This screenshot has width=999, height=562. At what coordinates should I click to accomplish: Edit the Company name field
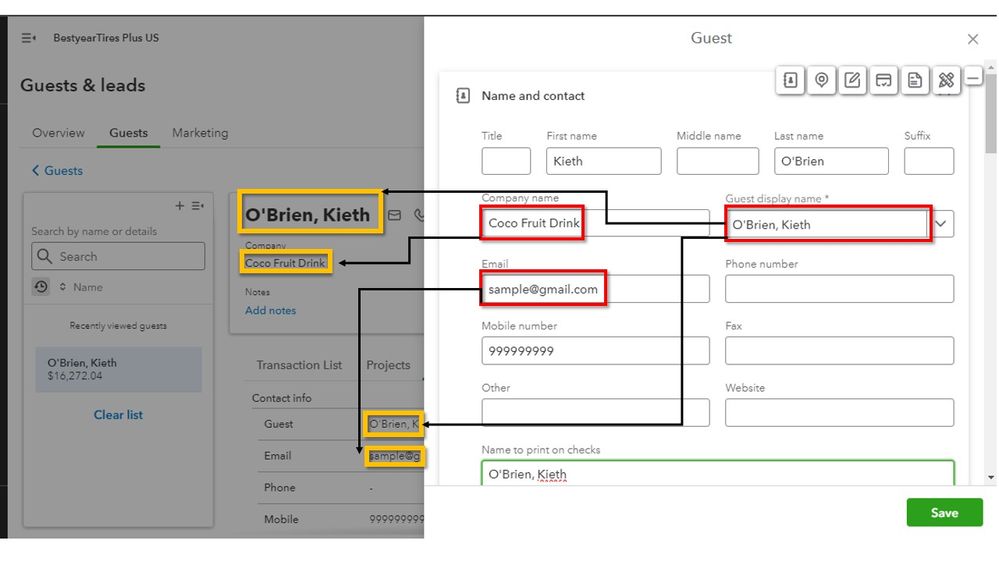tap(595, 223)
